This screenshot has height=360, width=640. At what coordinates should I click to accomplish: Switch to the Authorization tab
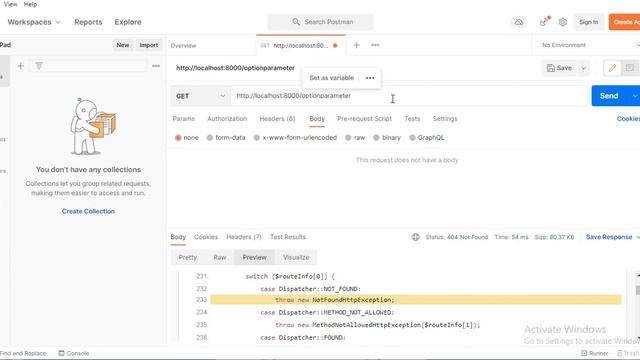point(227,119)
